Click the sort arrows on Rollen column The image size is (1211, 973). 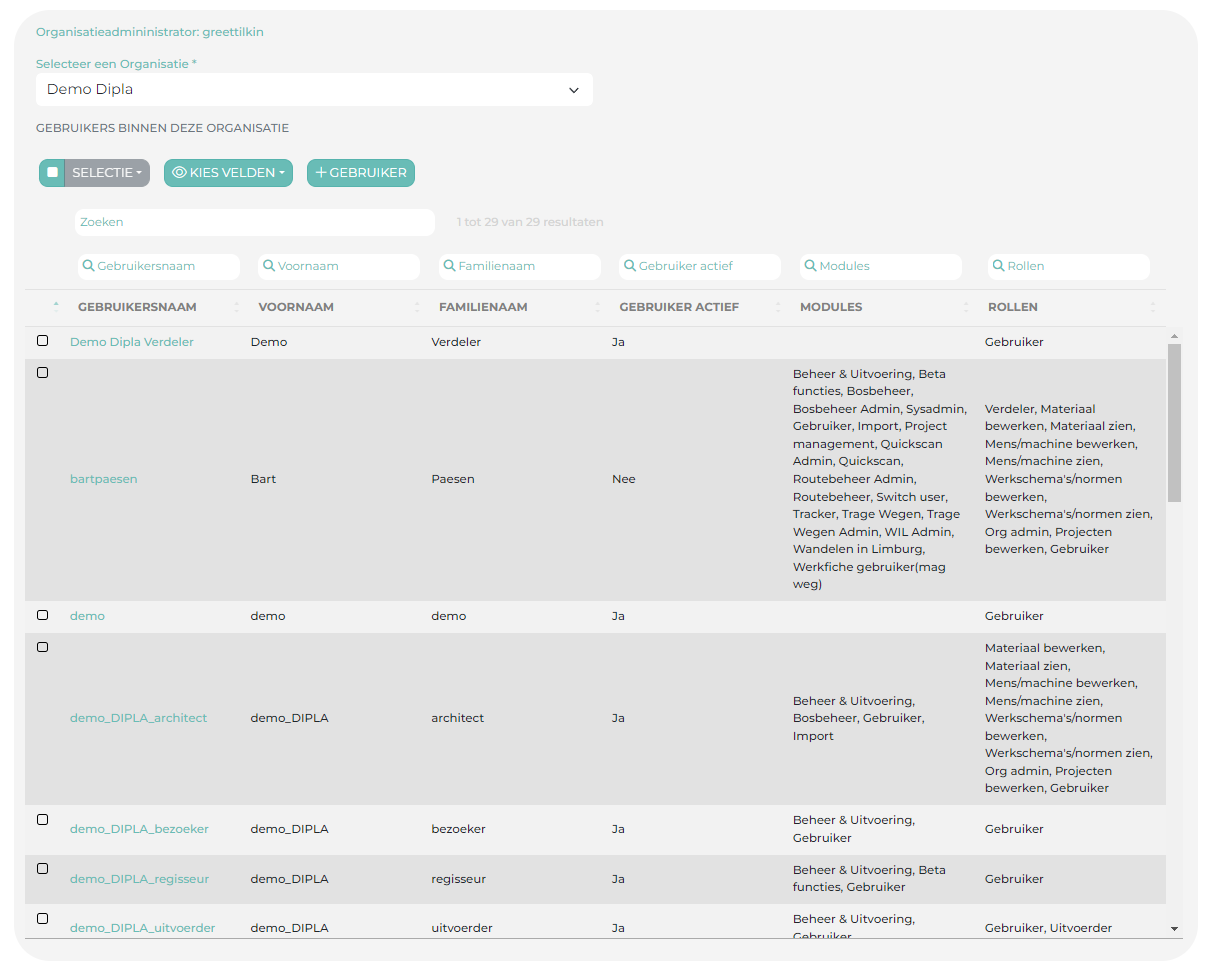pyautogui.click(x=1152, y=307)
